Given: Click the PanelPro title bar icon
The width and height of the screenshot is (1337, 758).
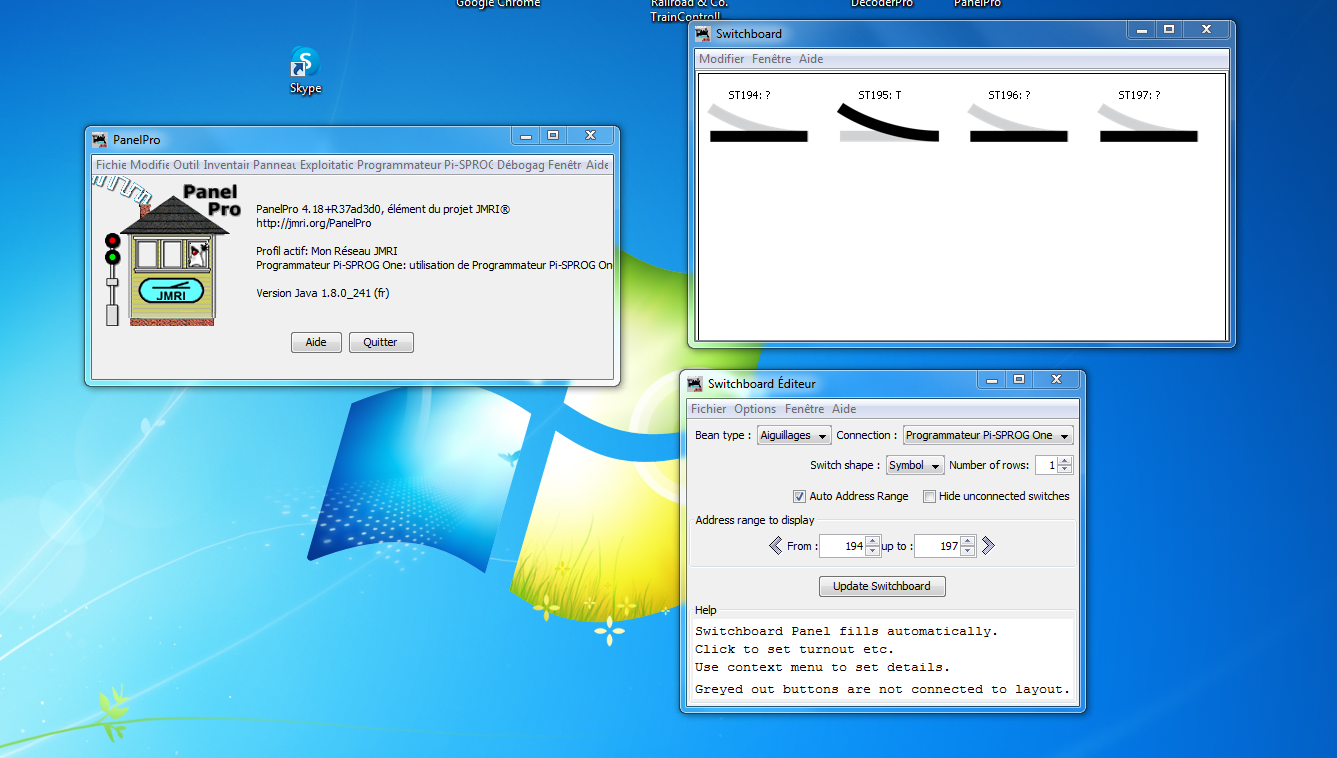Looking at the screenshot, I should (x=99, y=139).
